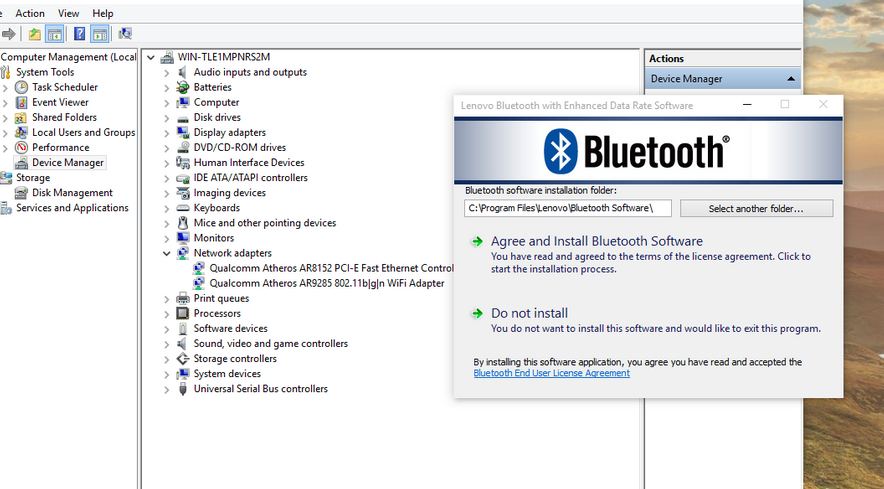
Task: Select Device Manager in console tree
Action: point(68,162)
